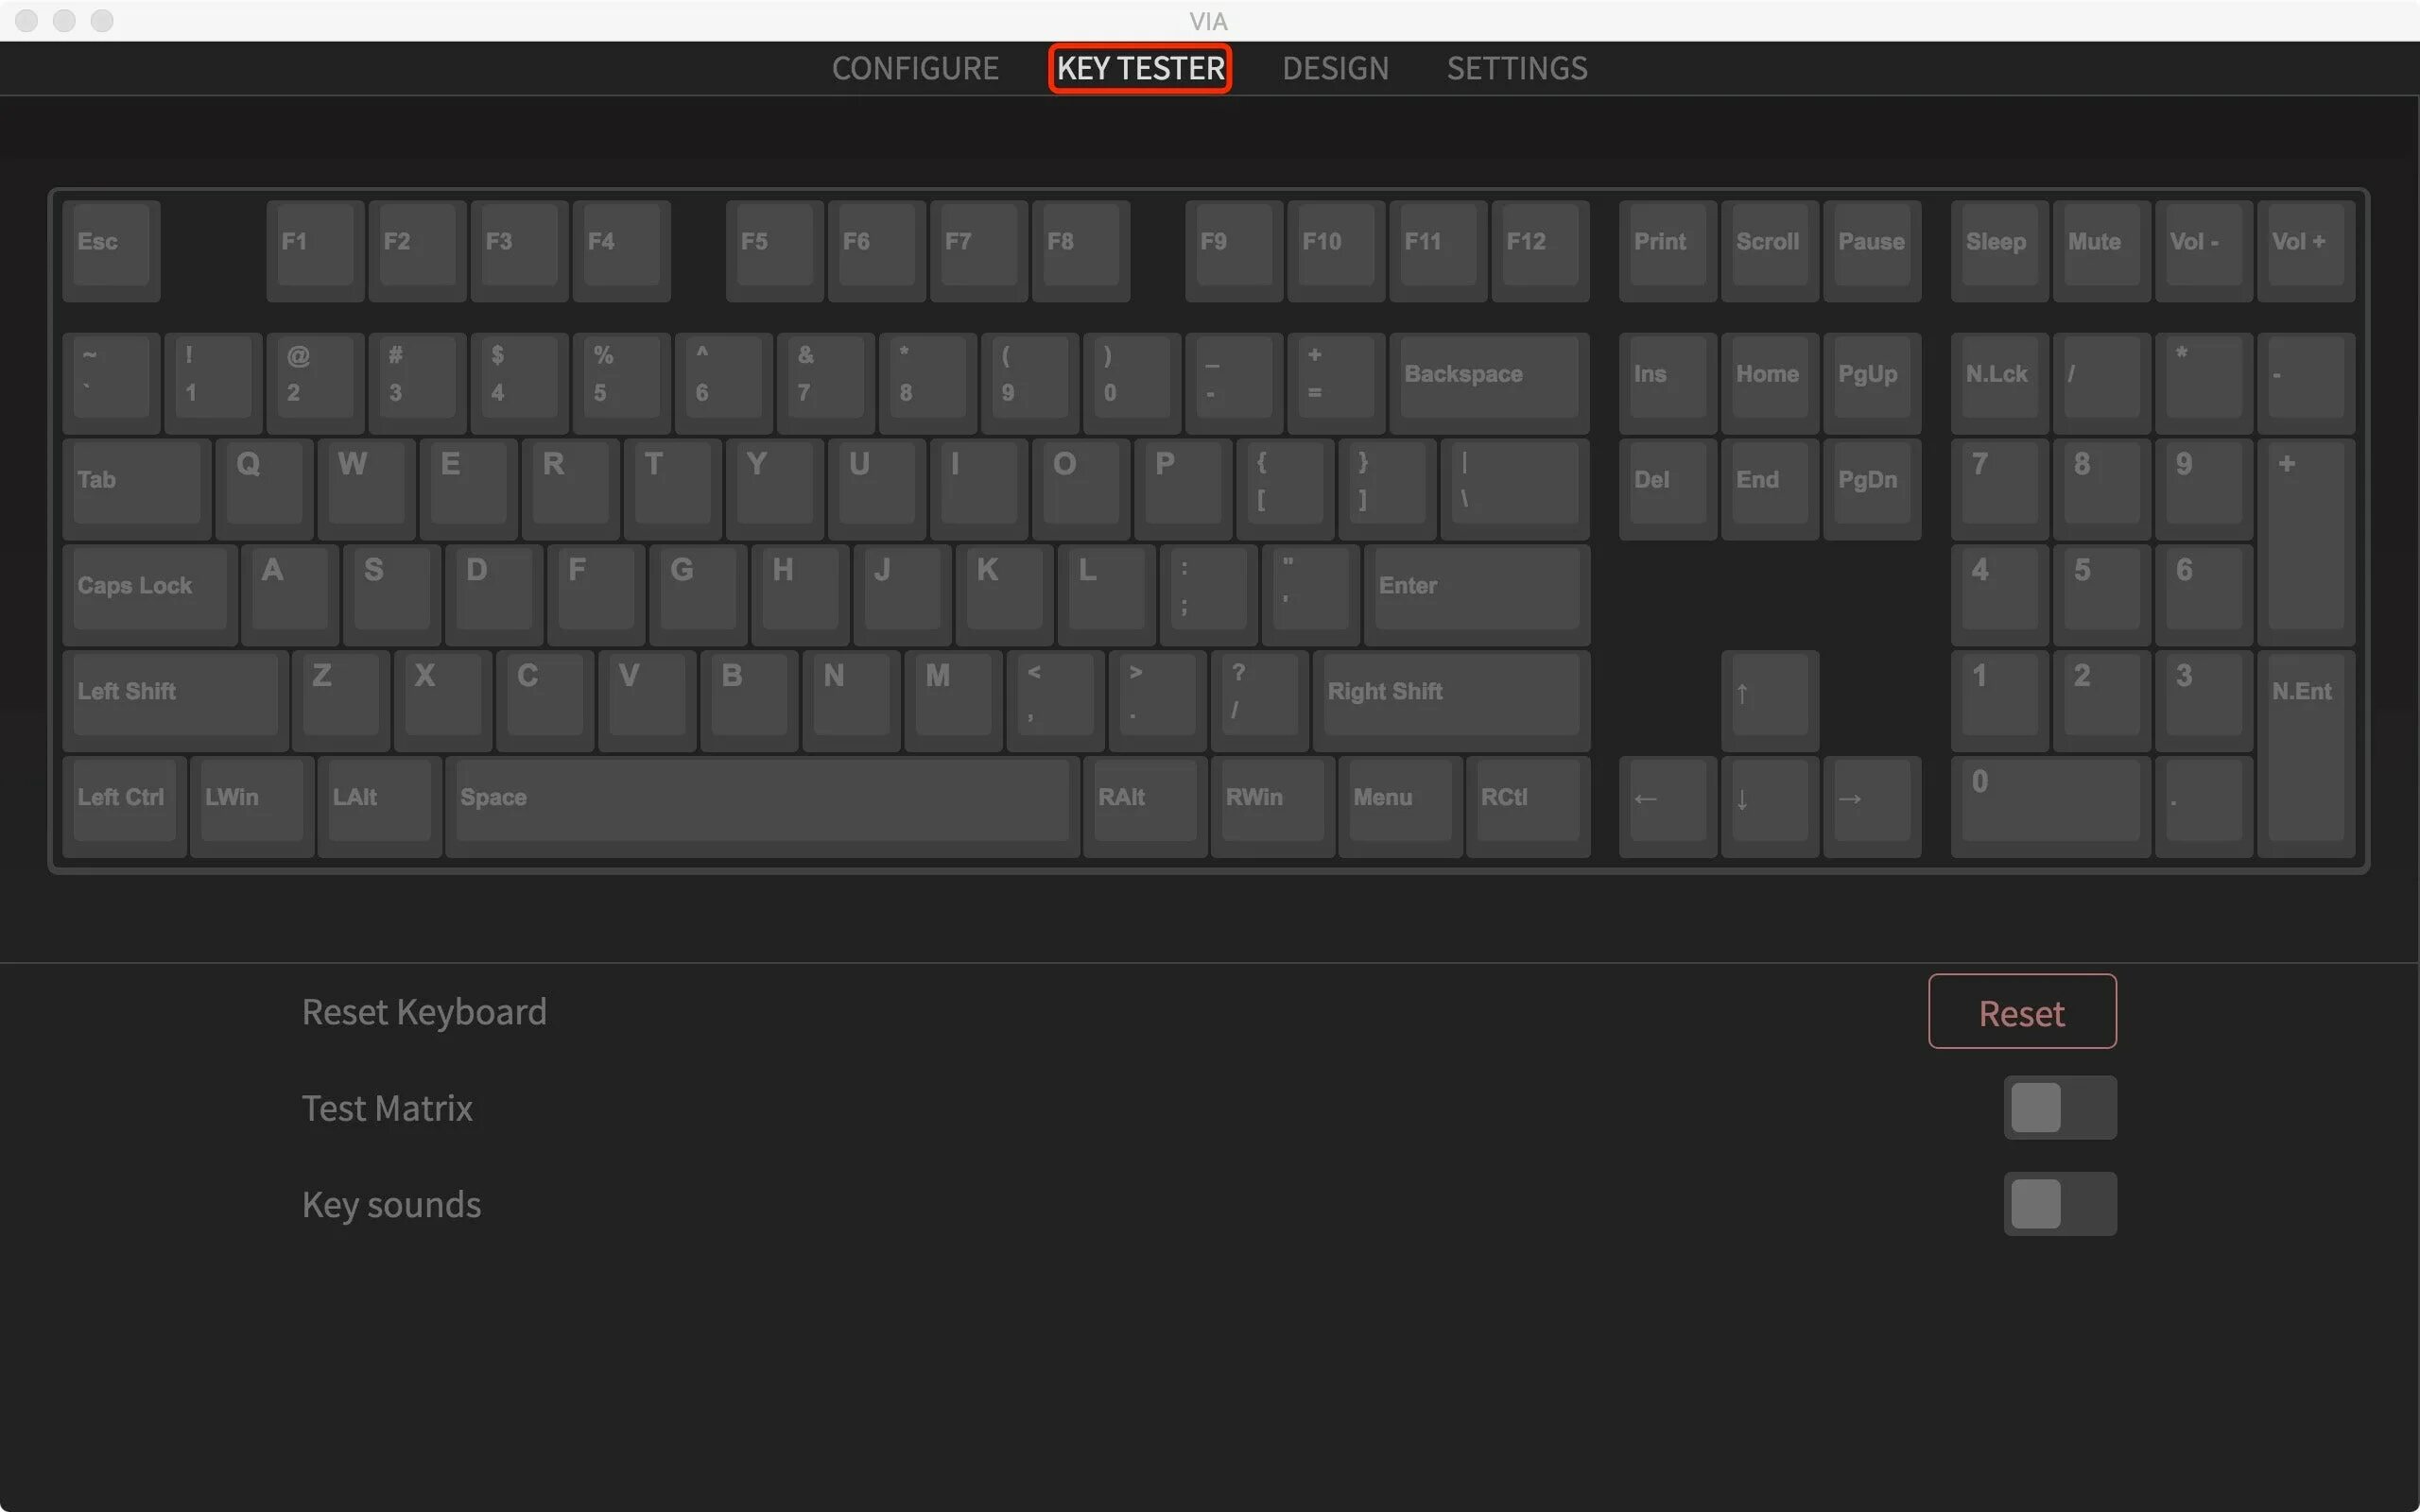Screen dimensions: 2420x1512
Task: Click the Vol+ key
Action: point(2302,242)
